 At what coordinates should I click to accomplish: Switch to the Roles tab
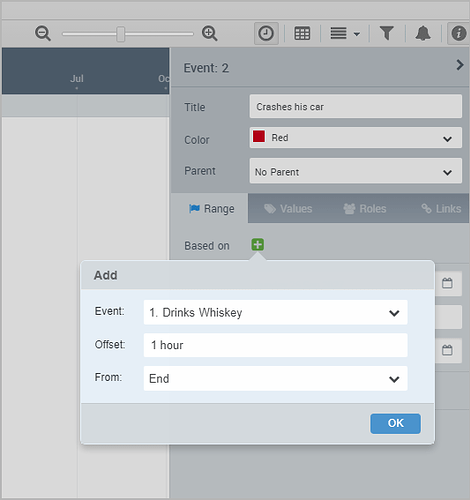365,209
